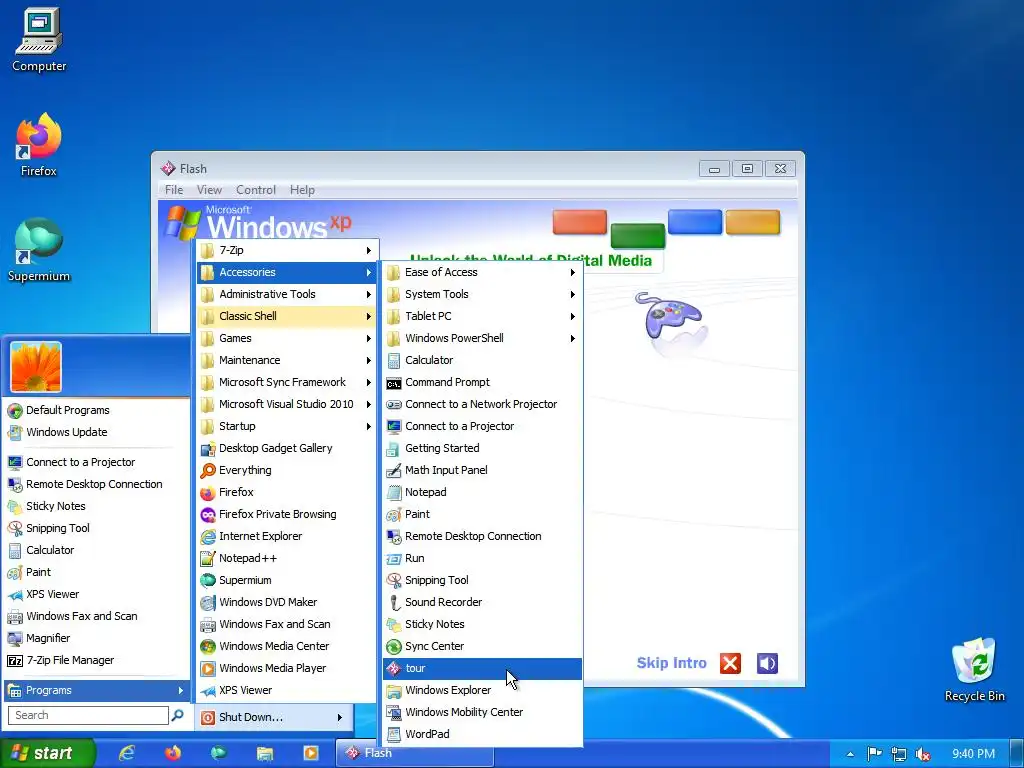Expand the Administrative Tools folder
Viewport: 1024px width, 768px height.
coord(287,294)
